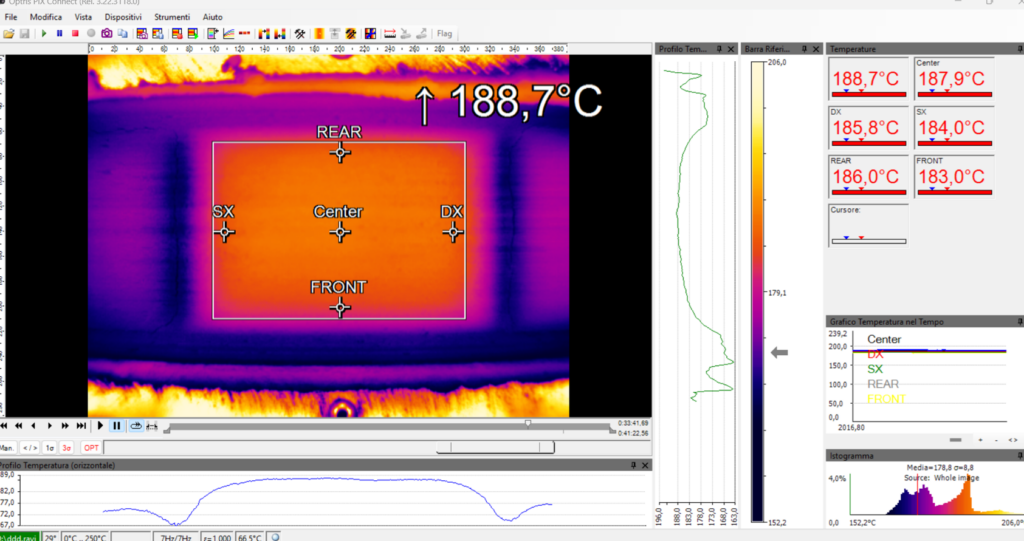This screenshot has height=541, width=1024.
Task: Close the Profilo Tem... panel
Action: coord(731,49)
